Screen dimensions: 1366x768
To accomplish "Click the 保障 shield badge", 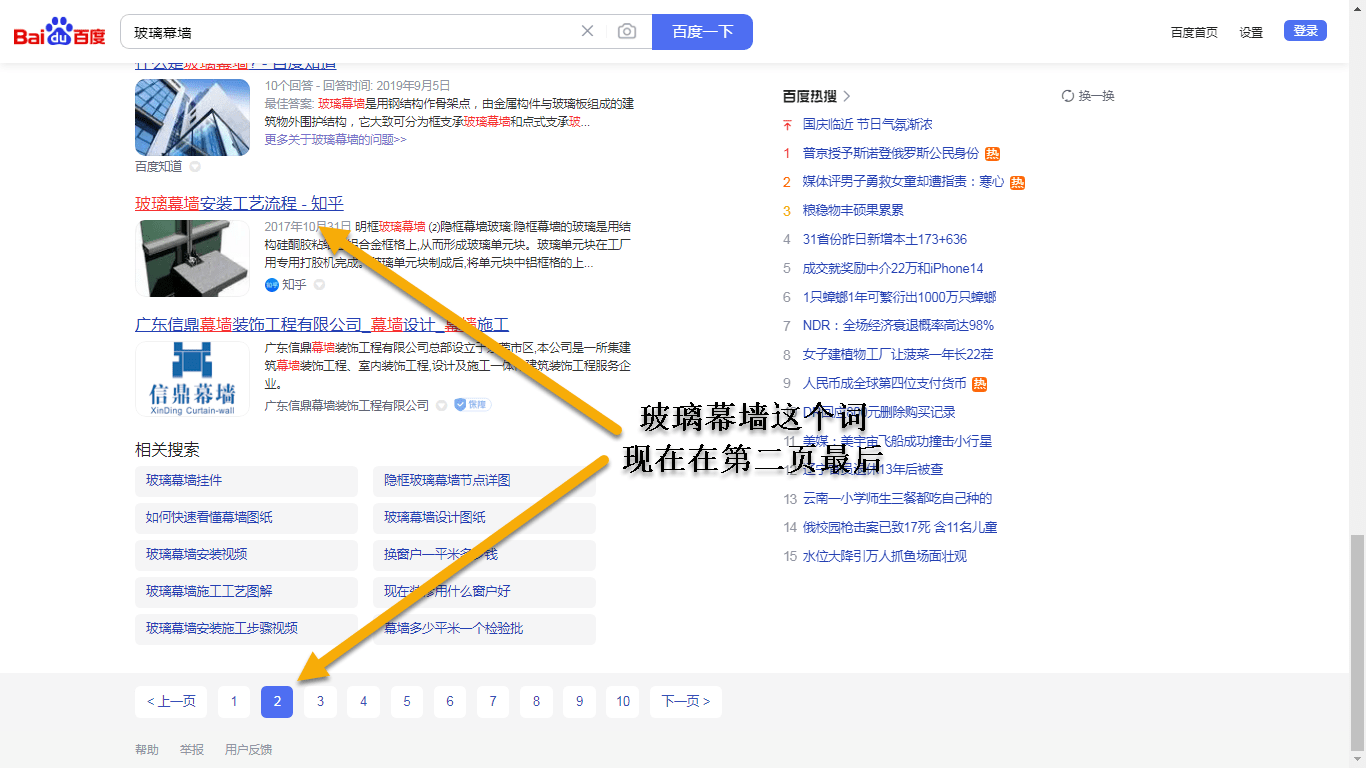I will (x=472, y=405).
